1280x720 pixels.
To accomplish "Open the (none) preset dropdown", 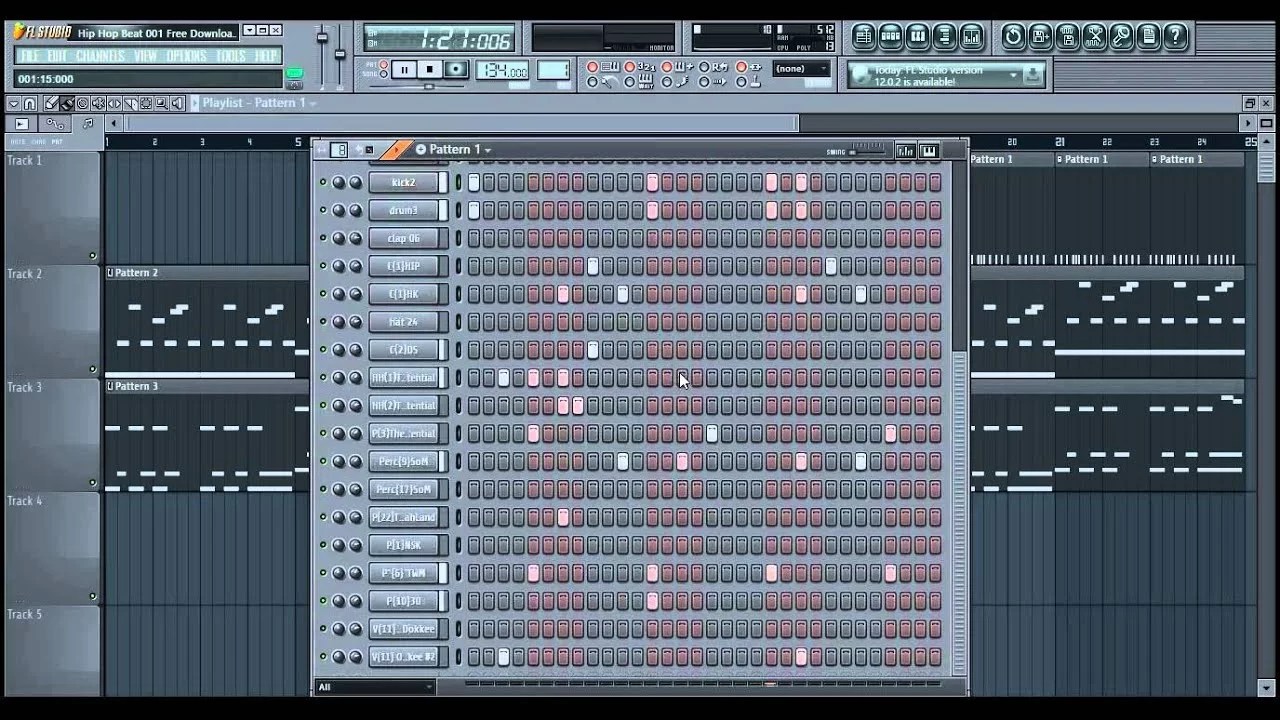I will (x=801, y=68).
